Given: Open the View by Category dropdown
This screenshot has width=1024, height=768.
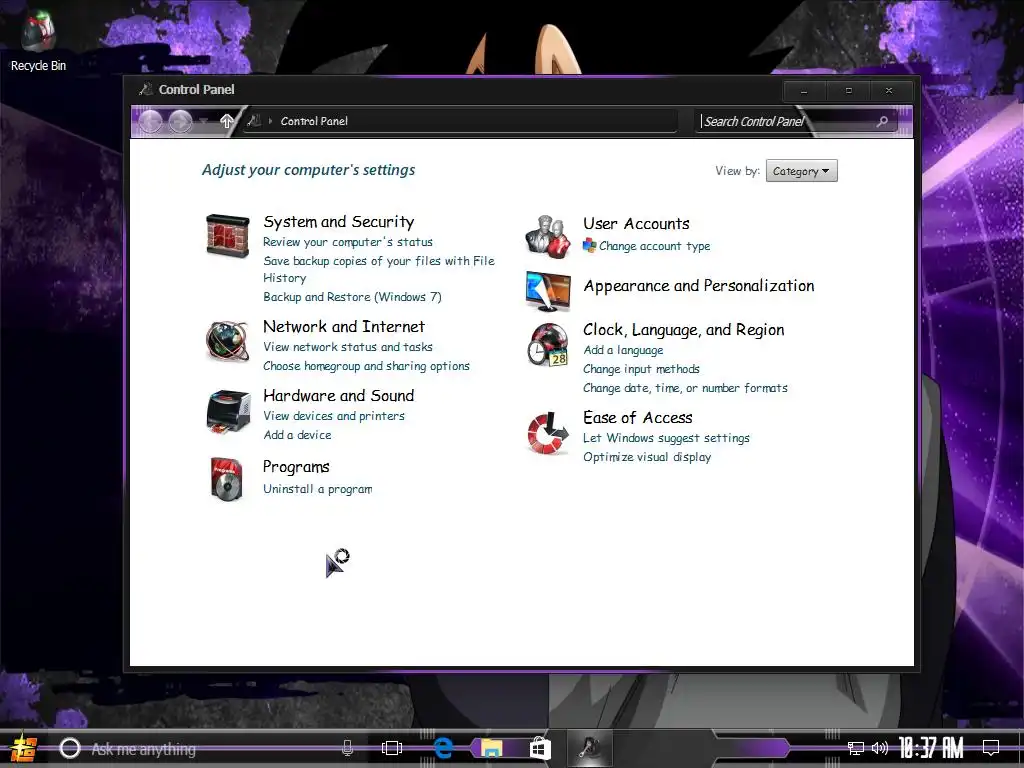Looking at the screenshot, I should pyautogui.click(x=801, y=171).
